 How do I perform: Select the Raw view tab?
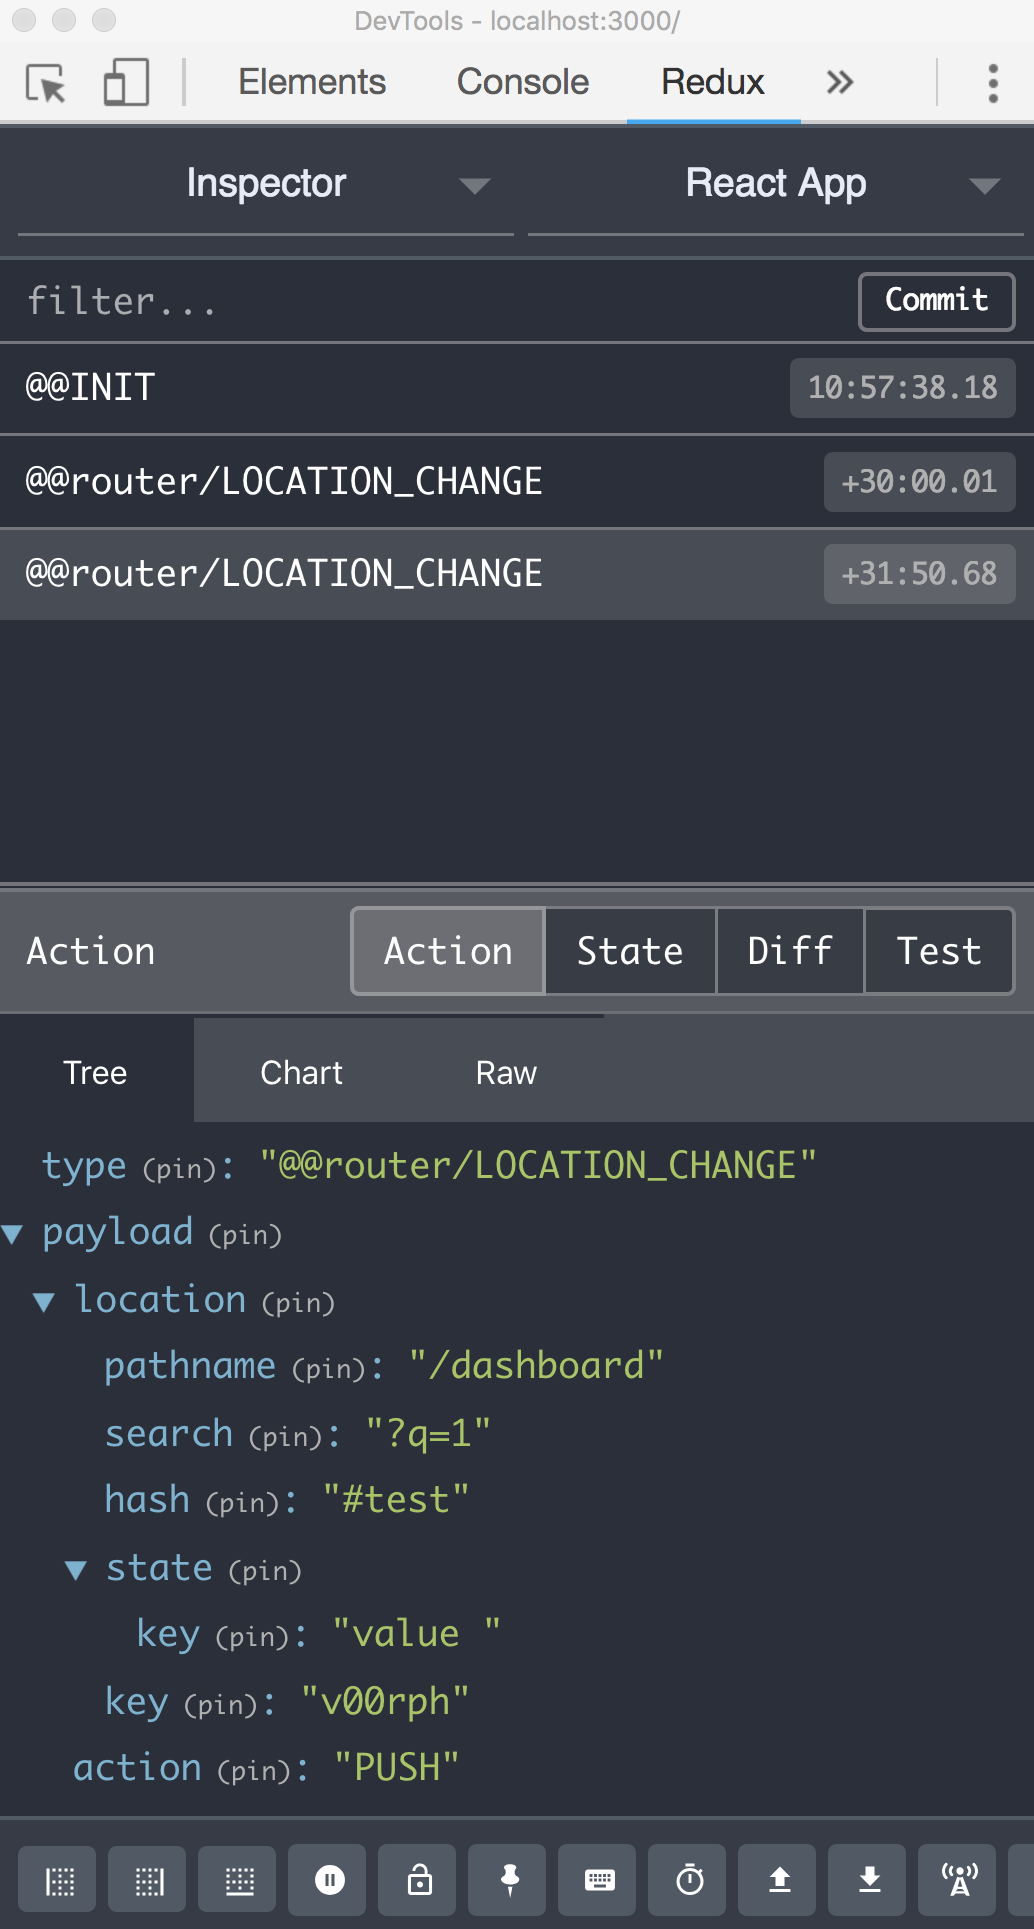click(506, 1073)
